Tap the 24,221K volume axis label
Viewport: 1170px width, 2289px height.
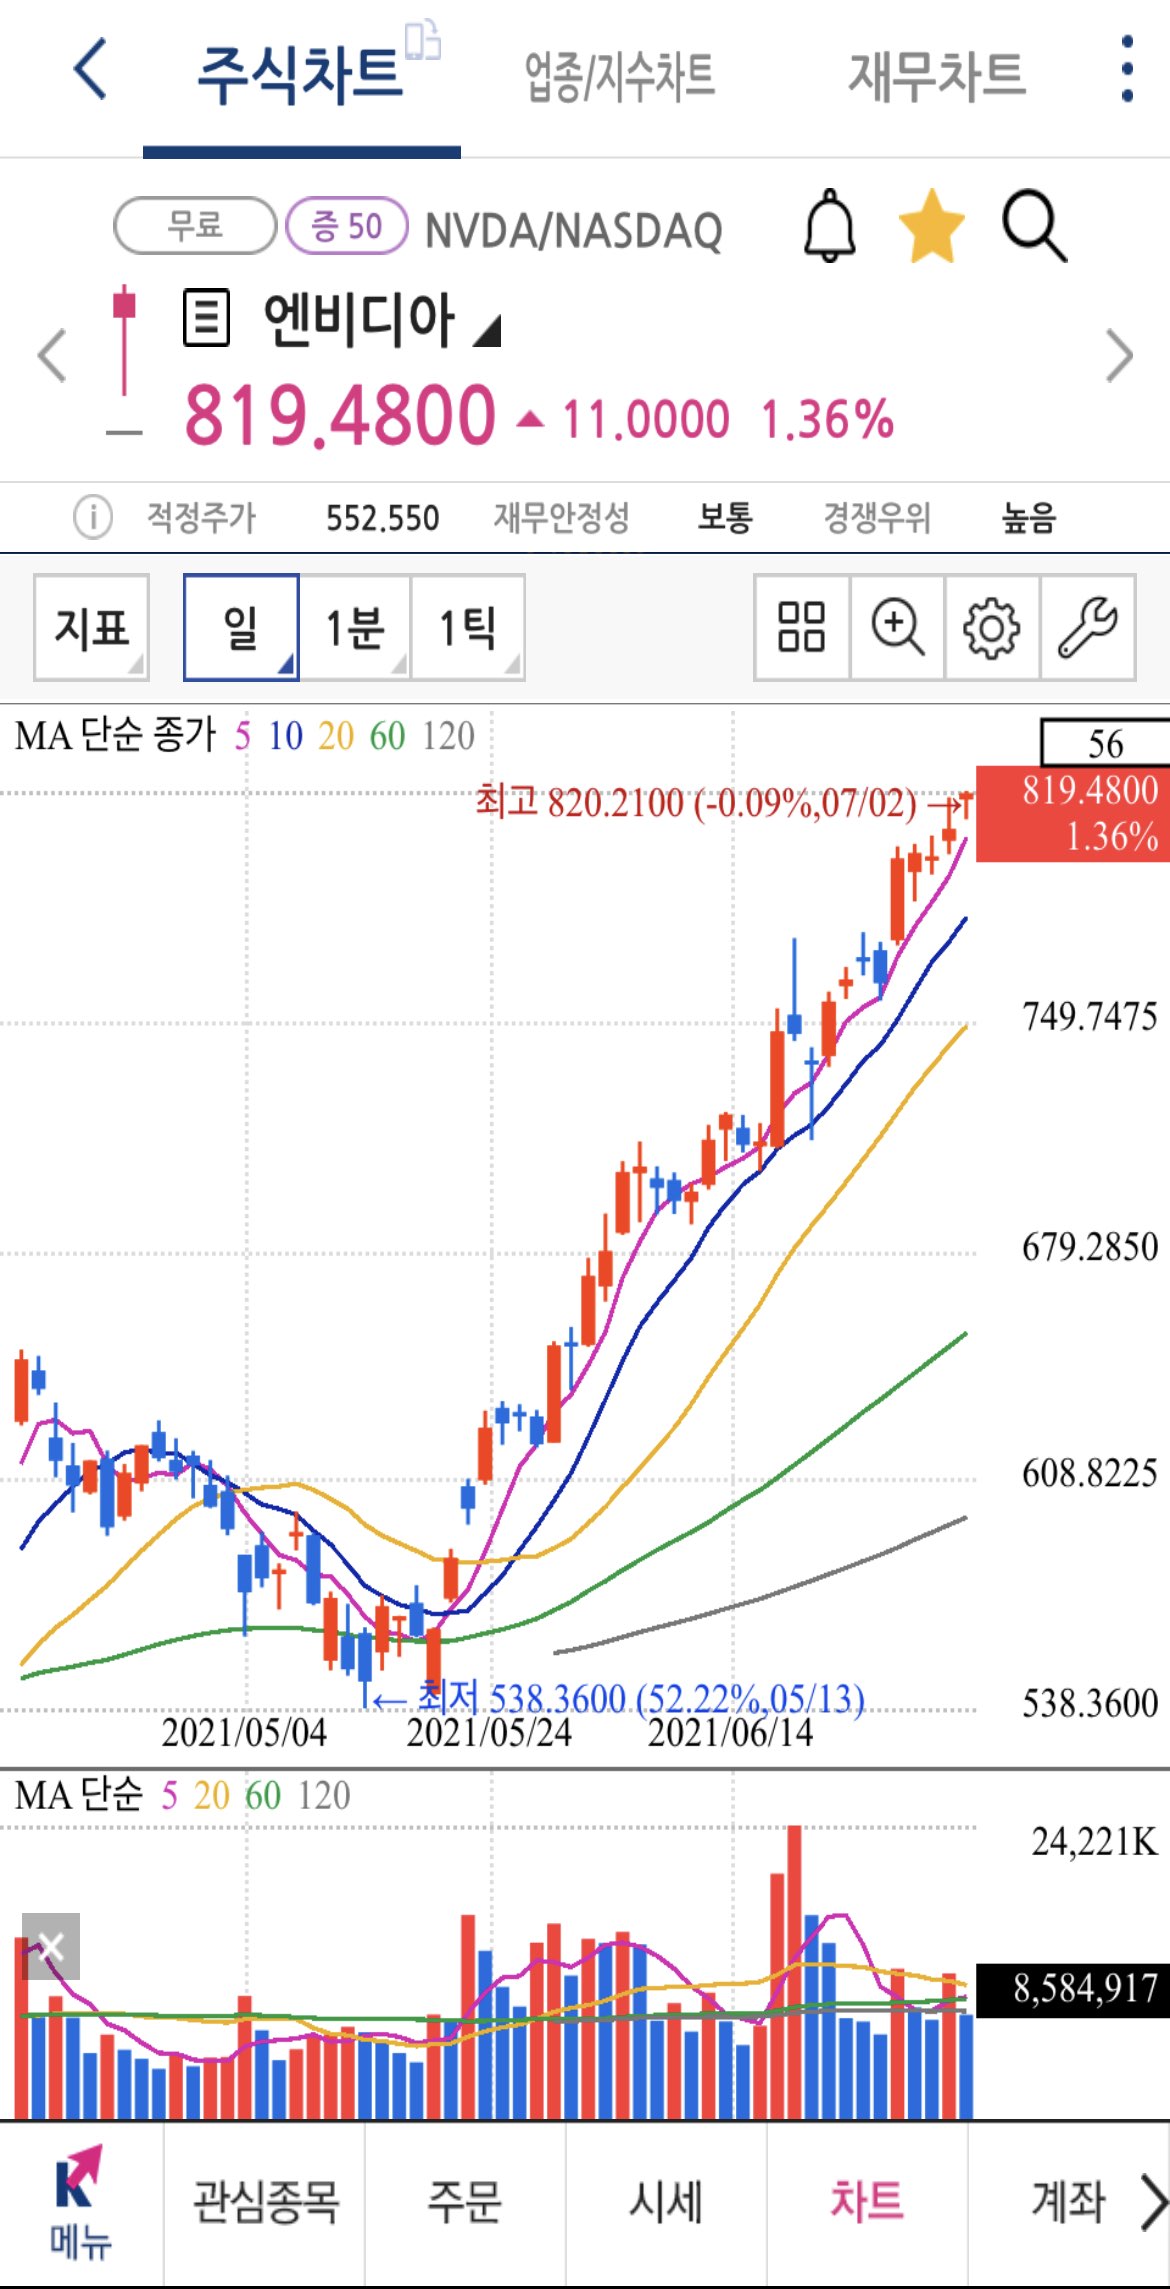coord(1094,1840)
